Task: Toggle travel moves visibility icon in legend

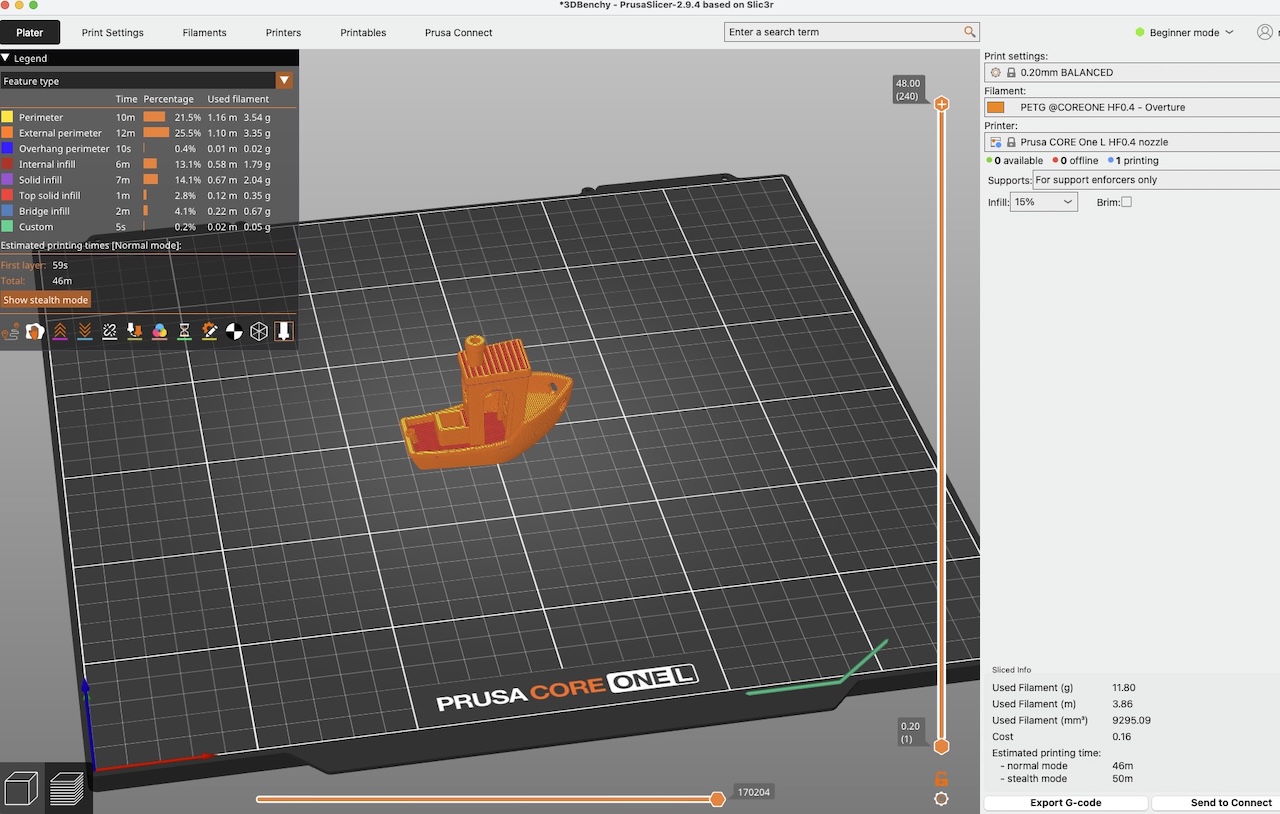Action: 11,331
